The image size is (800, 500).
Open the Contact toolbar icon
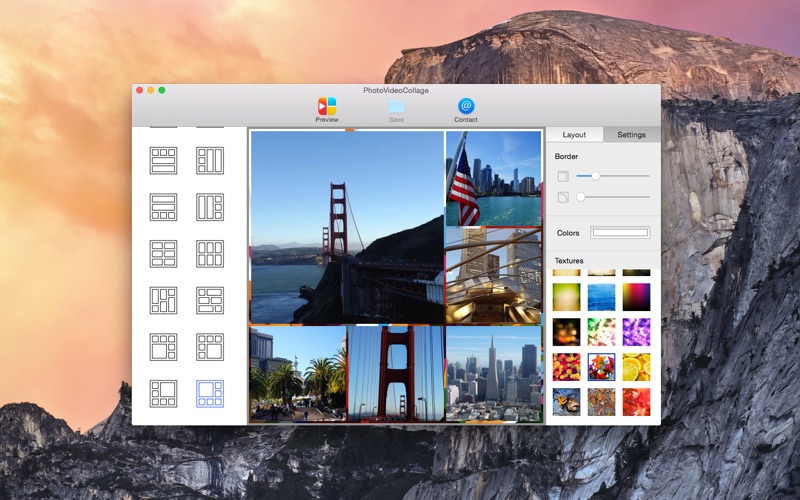pos(466,106)
